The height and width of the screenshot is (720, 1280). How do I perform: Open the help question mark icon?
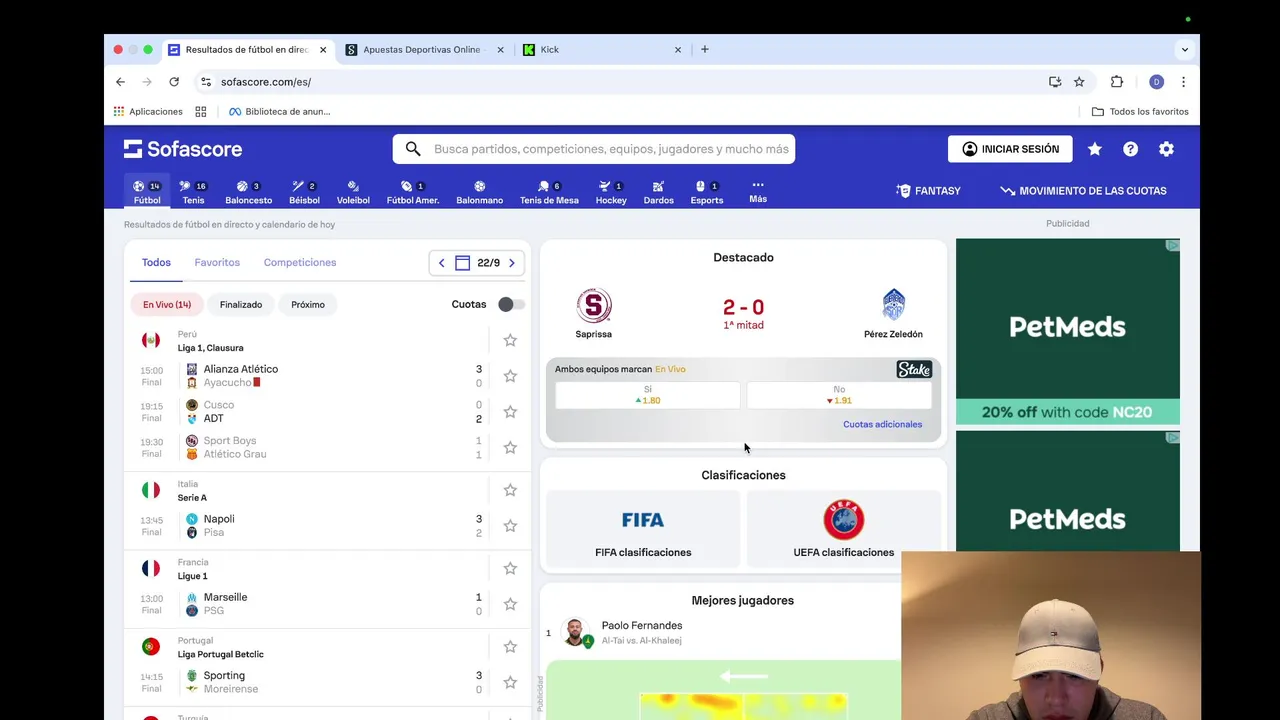click(1130, 149)
